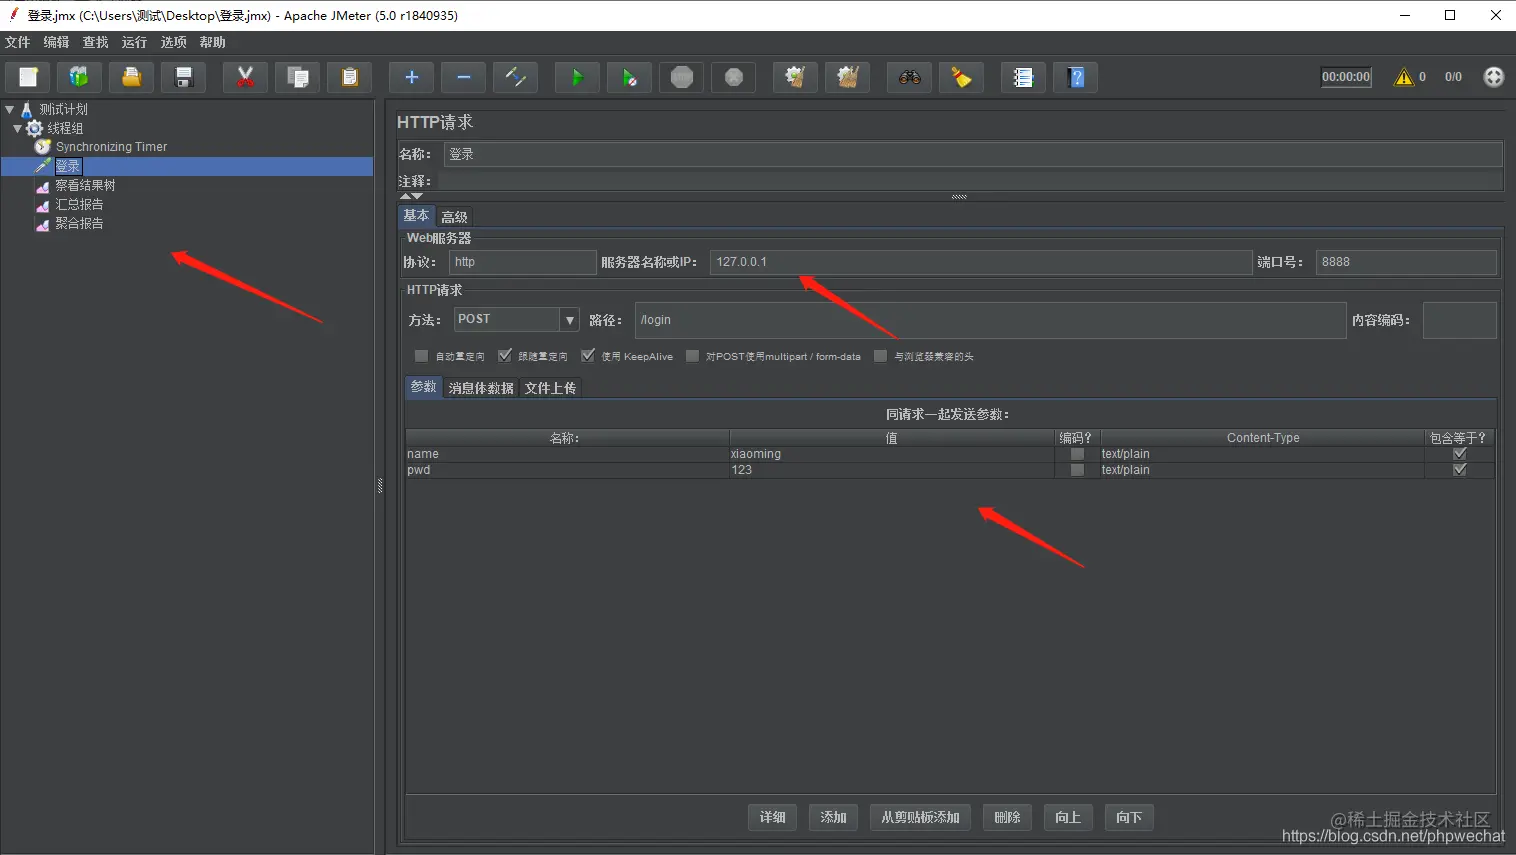The image size is (1516, 855).
Task: Open the 查找 menu
Action: pyautogui.click(x=96, y=42)
